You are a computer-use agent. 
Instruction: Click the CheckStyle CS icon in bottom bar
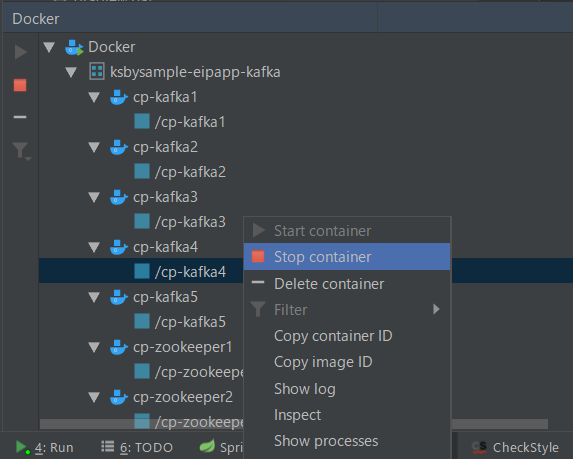tap(479, 447)
